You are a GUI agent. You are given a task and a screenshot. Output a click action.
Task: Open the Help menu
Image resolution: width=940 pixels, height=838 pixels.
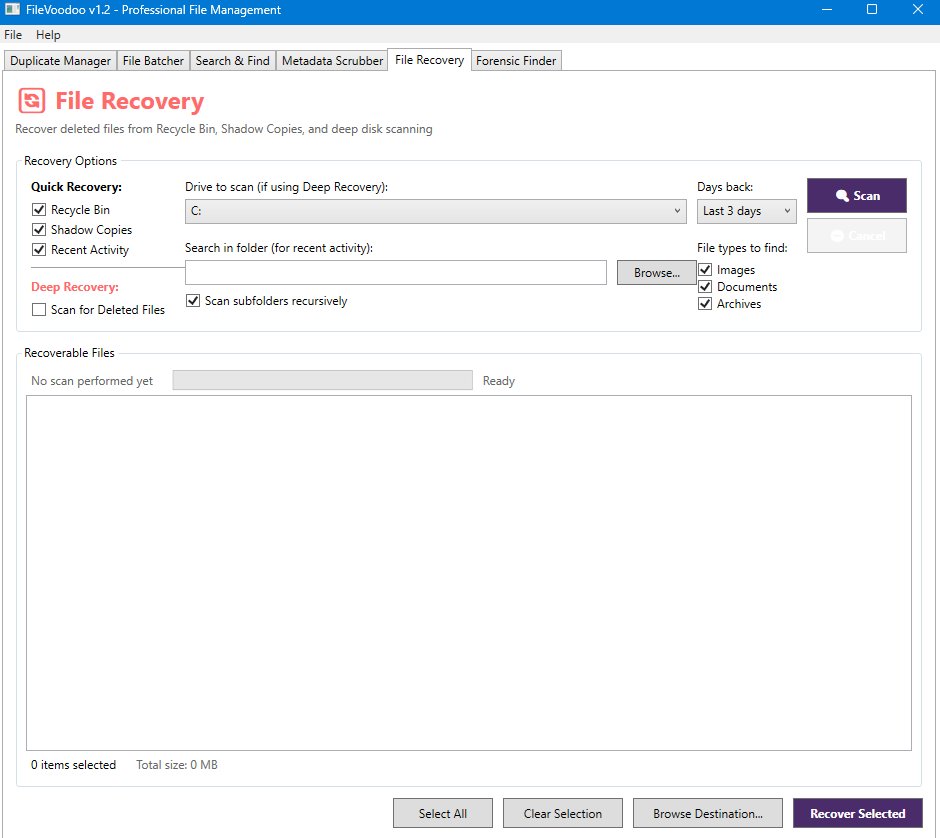pyautogui.click(x=48, y=35)
